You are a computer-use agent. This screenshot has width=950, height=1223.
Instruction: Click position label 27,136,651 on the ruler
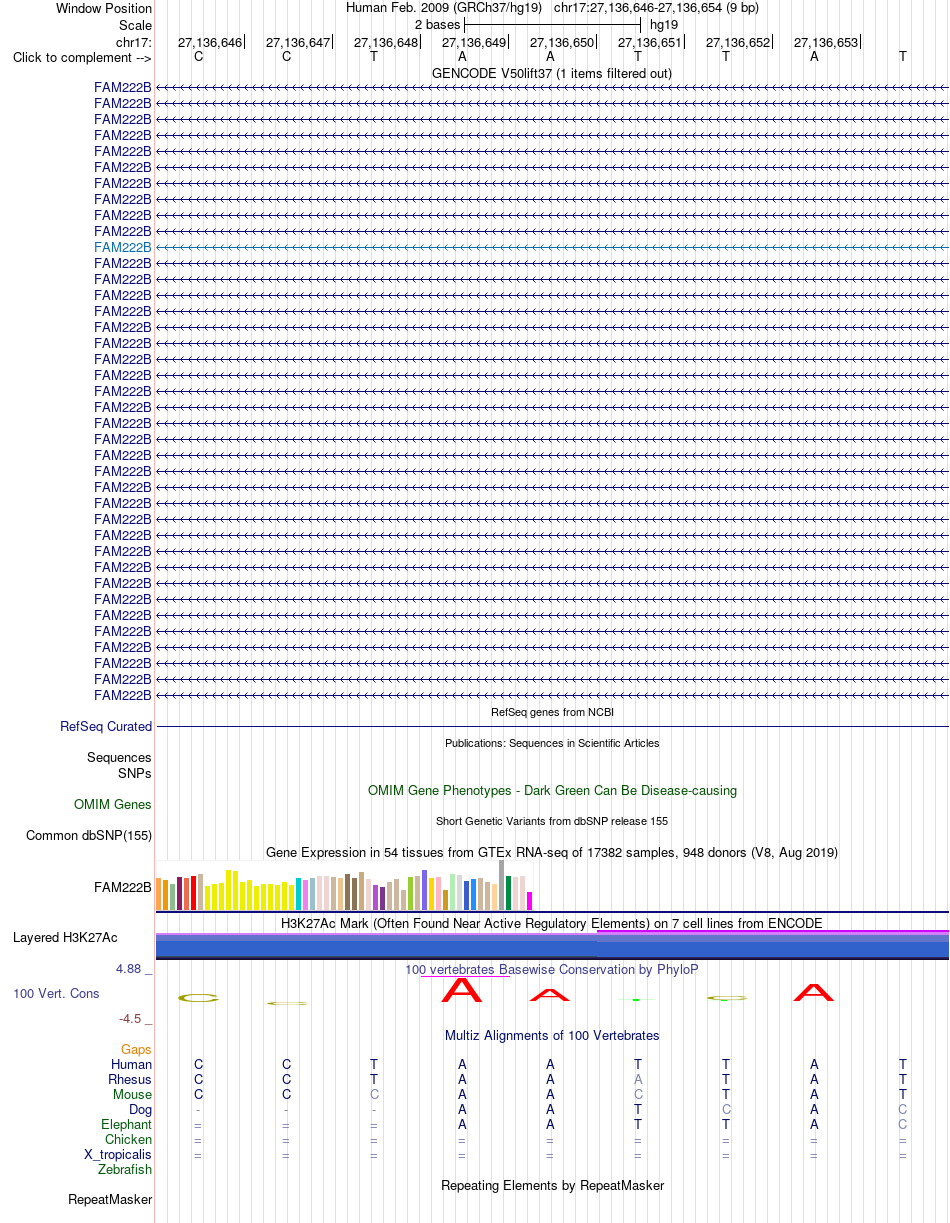point(650,43)
